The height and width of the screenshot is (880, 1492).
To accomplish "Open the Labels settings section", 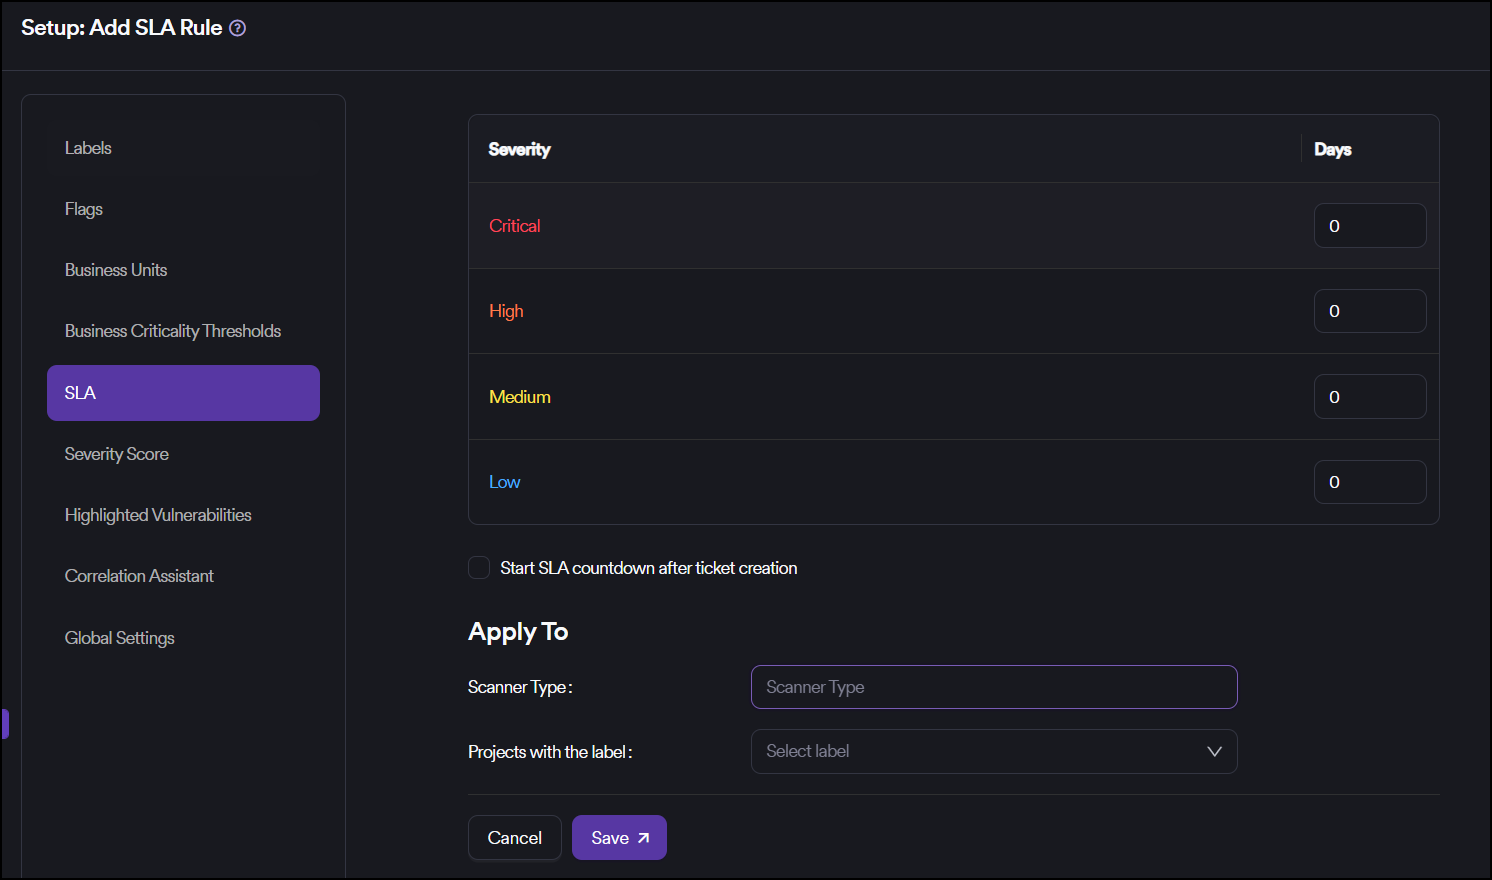I will (x=88, y=148).
